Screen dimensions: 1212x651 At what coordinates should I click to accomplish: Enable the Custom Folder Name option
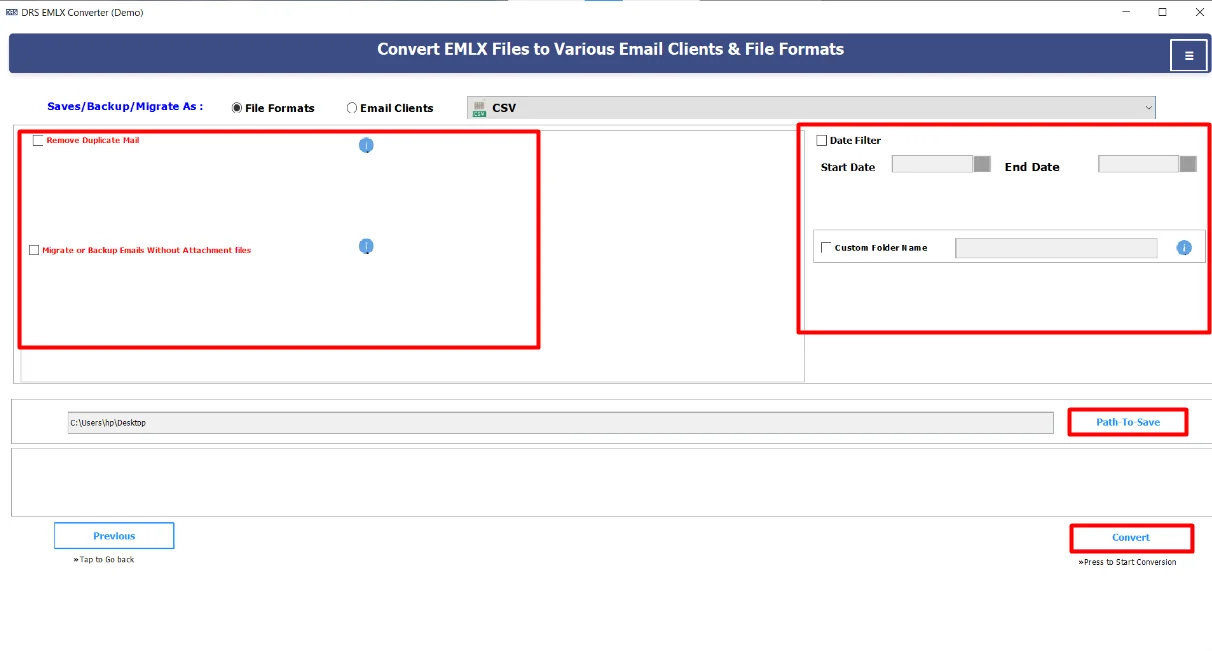[x=826, y=246]
